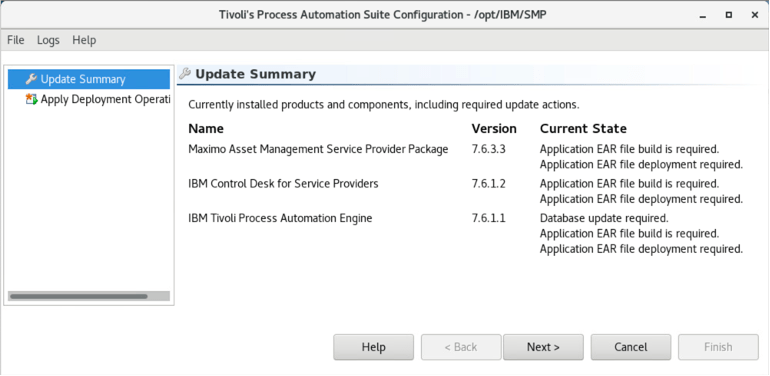Viewport: 770px width, 376px height.
Task: Click the Back button
Action: click(461, 347)
